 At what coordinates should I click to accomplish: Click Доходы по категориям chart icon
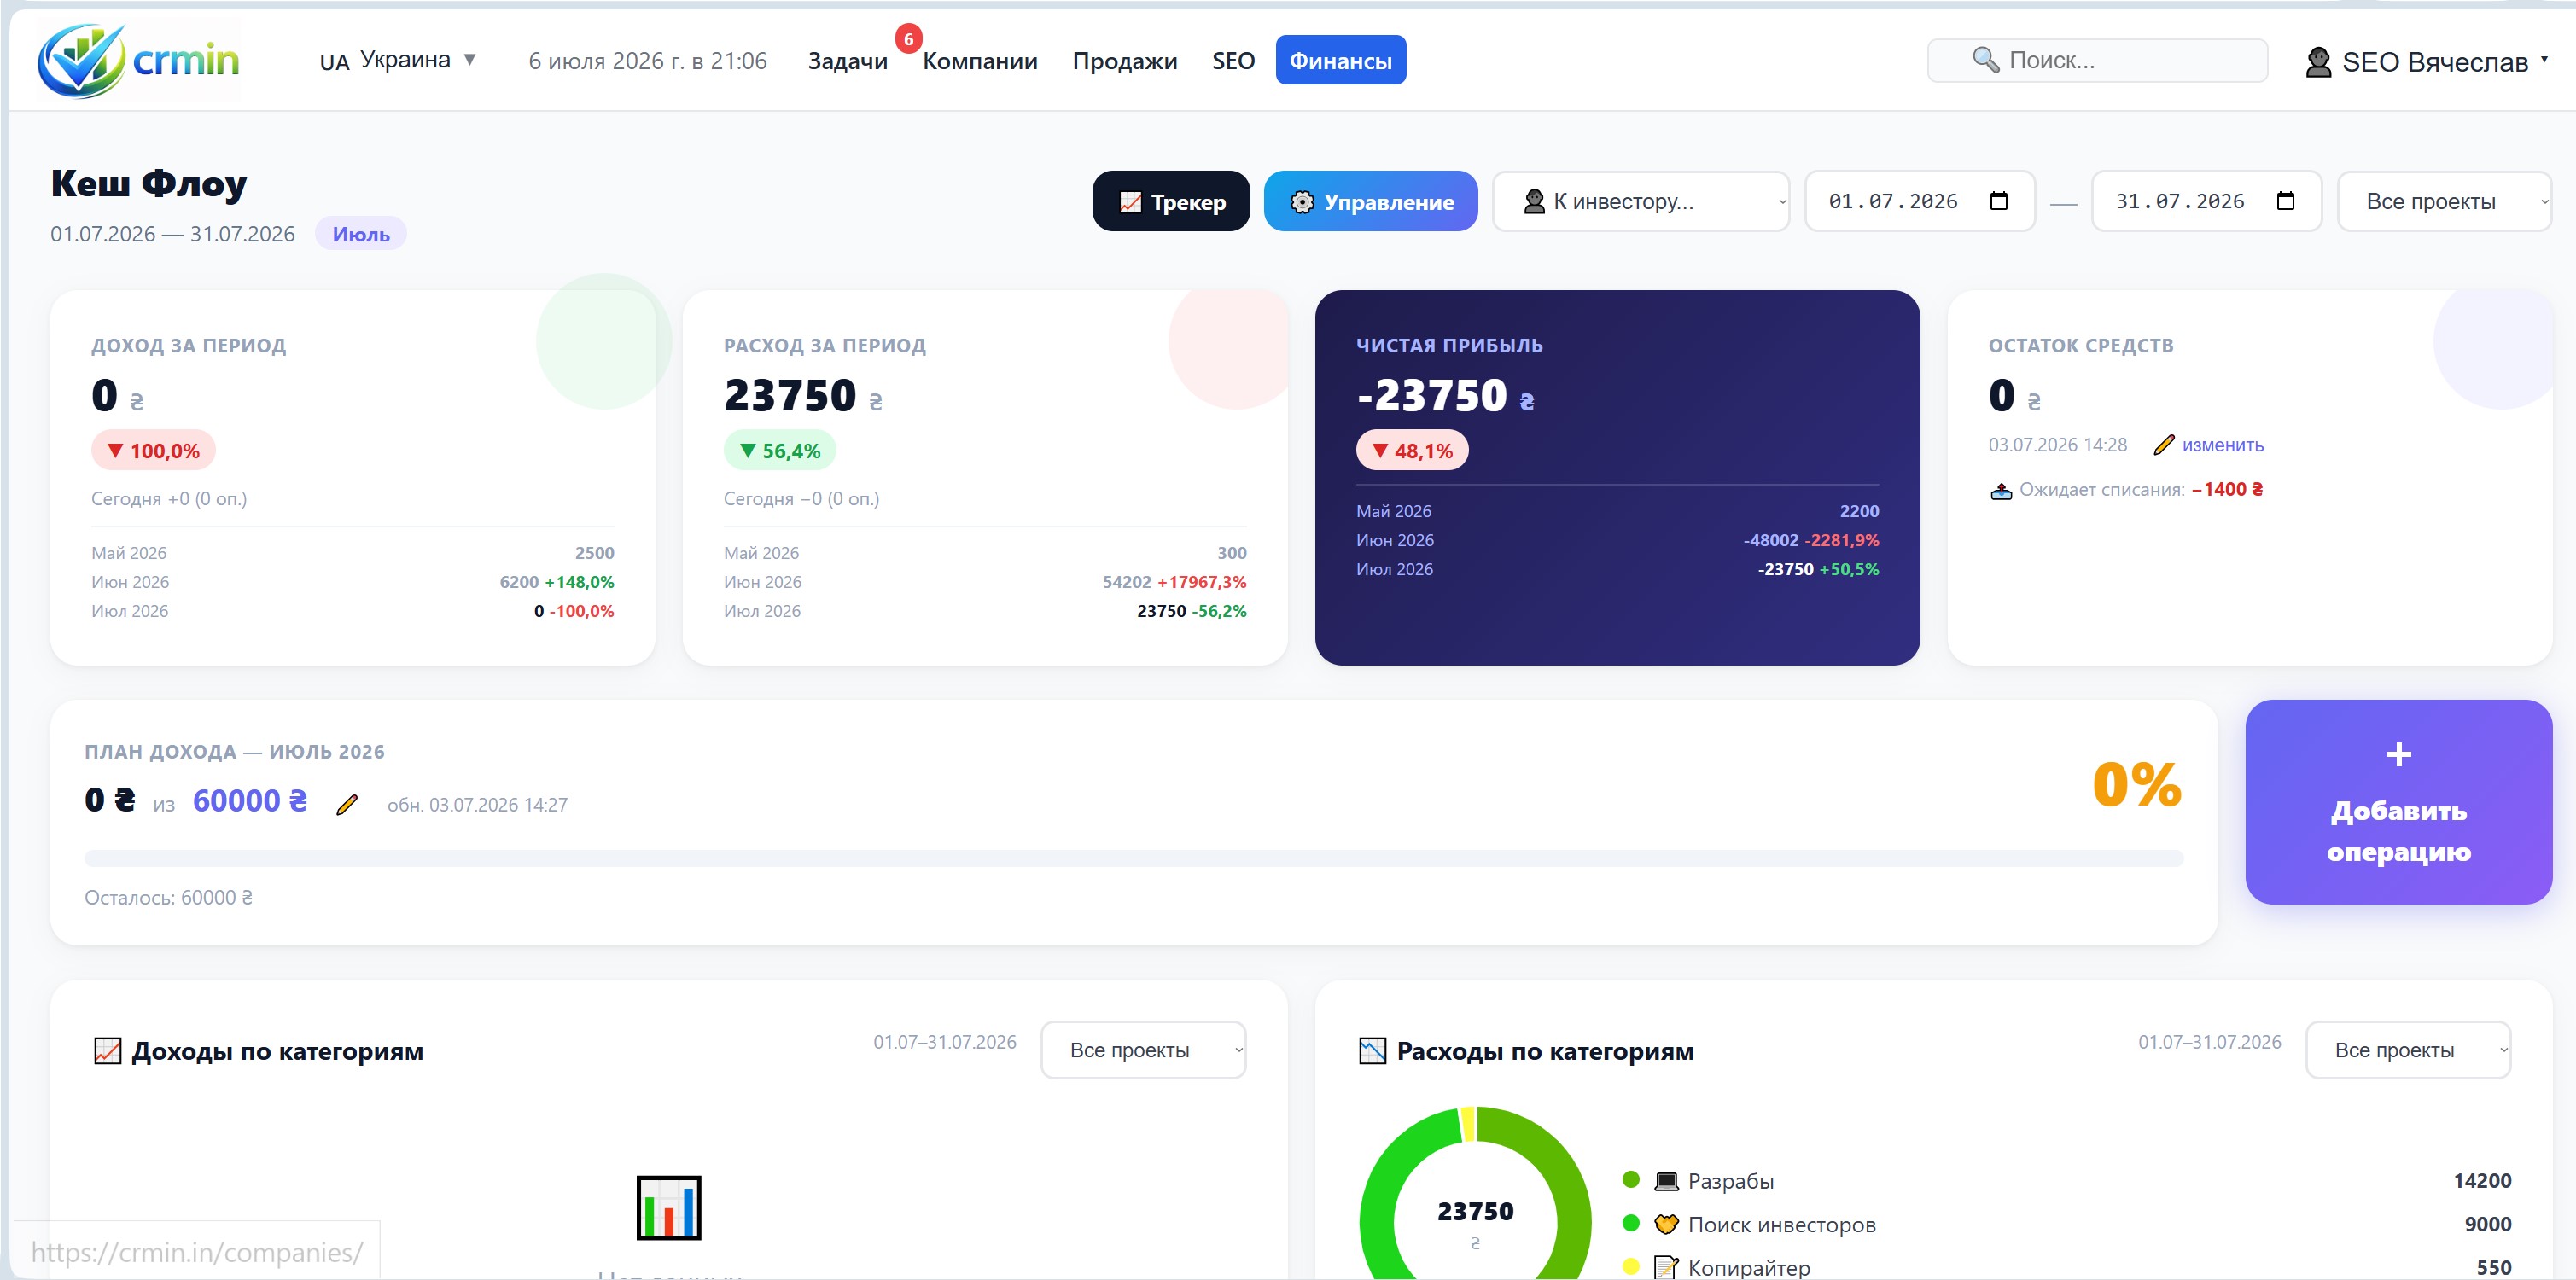[x=107, y=1051]
